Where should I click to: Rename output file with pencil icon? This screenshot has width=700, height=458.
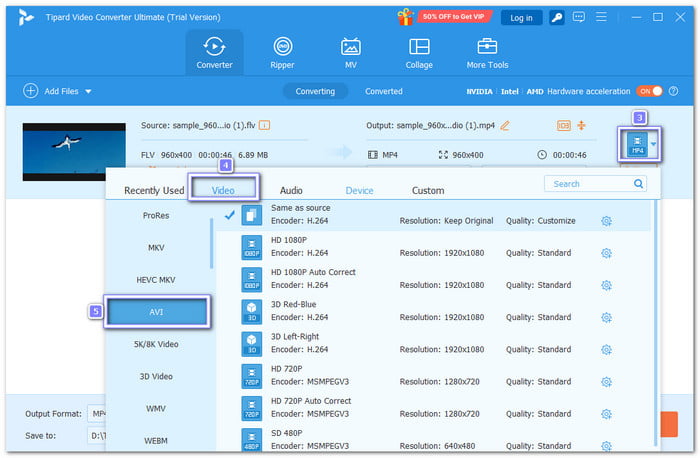[505, 125]
